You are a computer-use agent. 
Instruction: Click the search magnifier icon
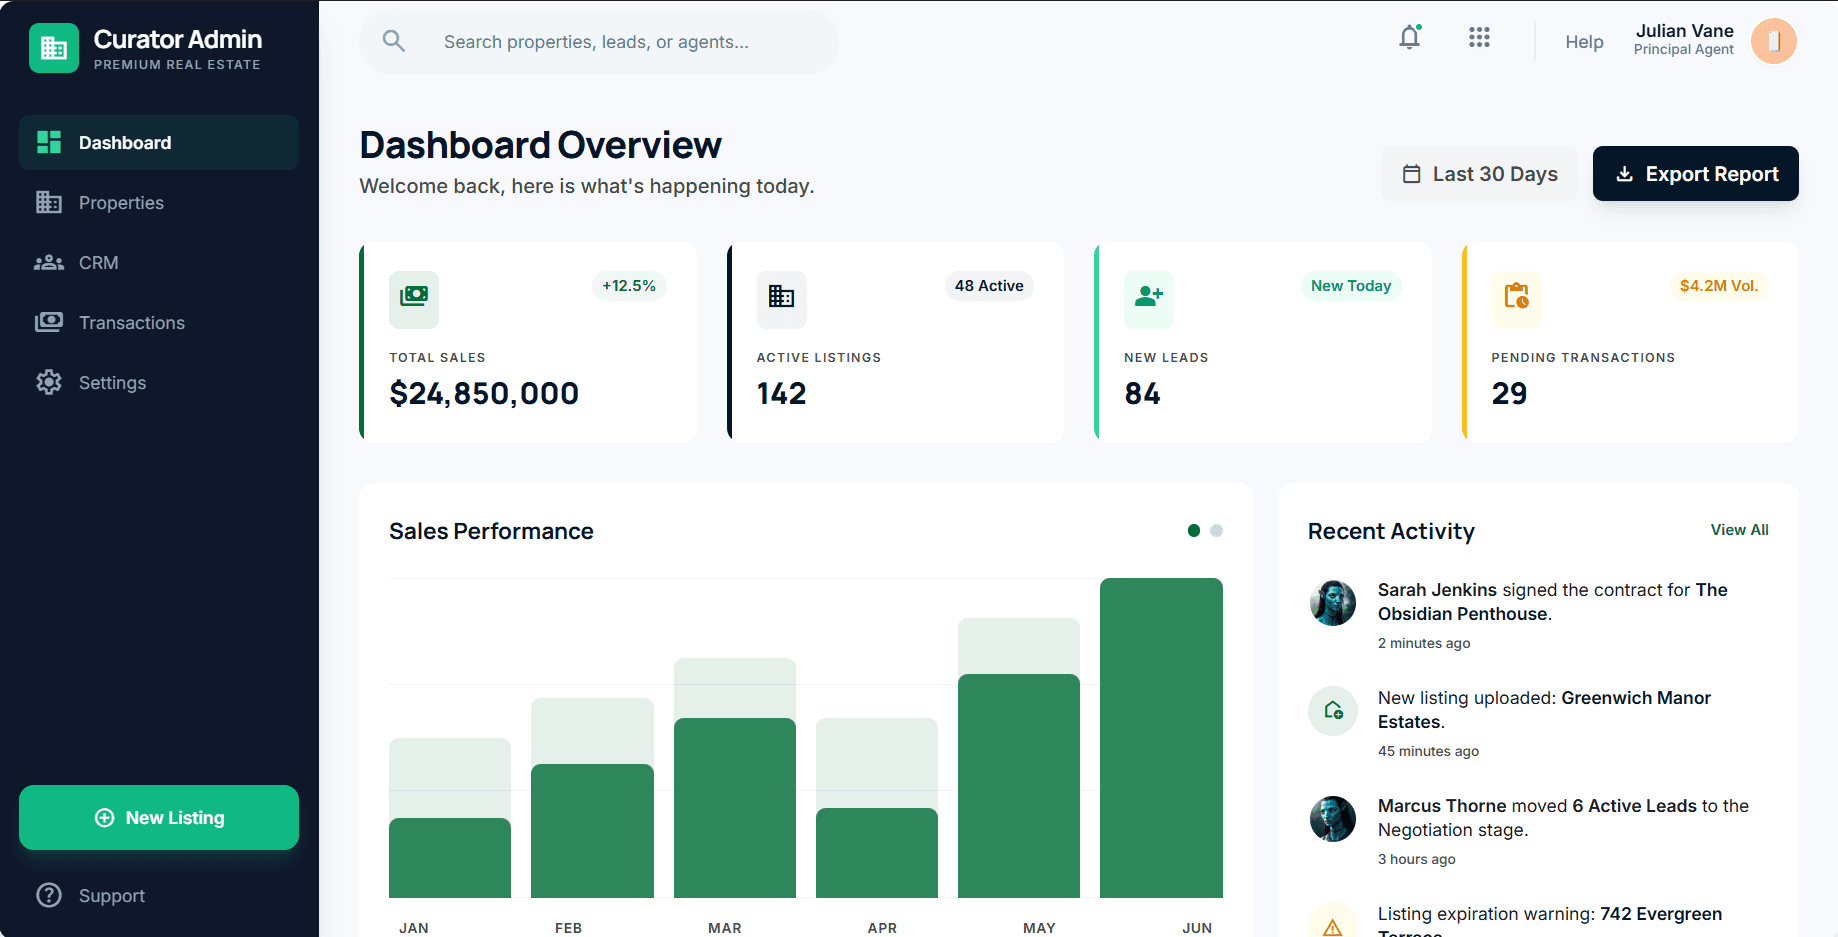(x=394, y=41)
